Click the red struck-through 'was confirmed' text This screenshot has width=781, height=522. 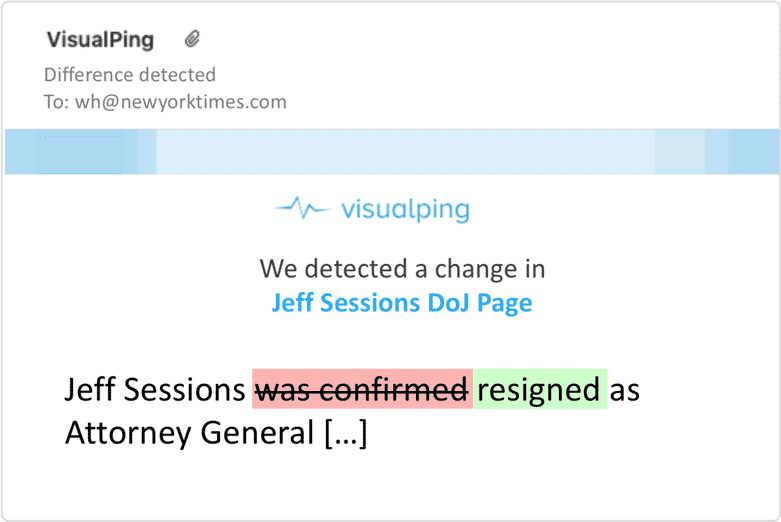pos(362,389)
